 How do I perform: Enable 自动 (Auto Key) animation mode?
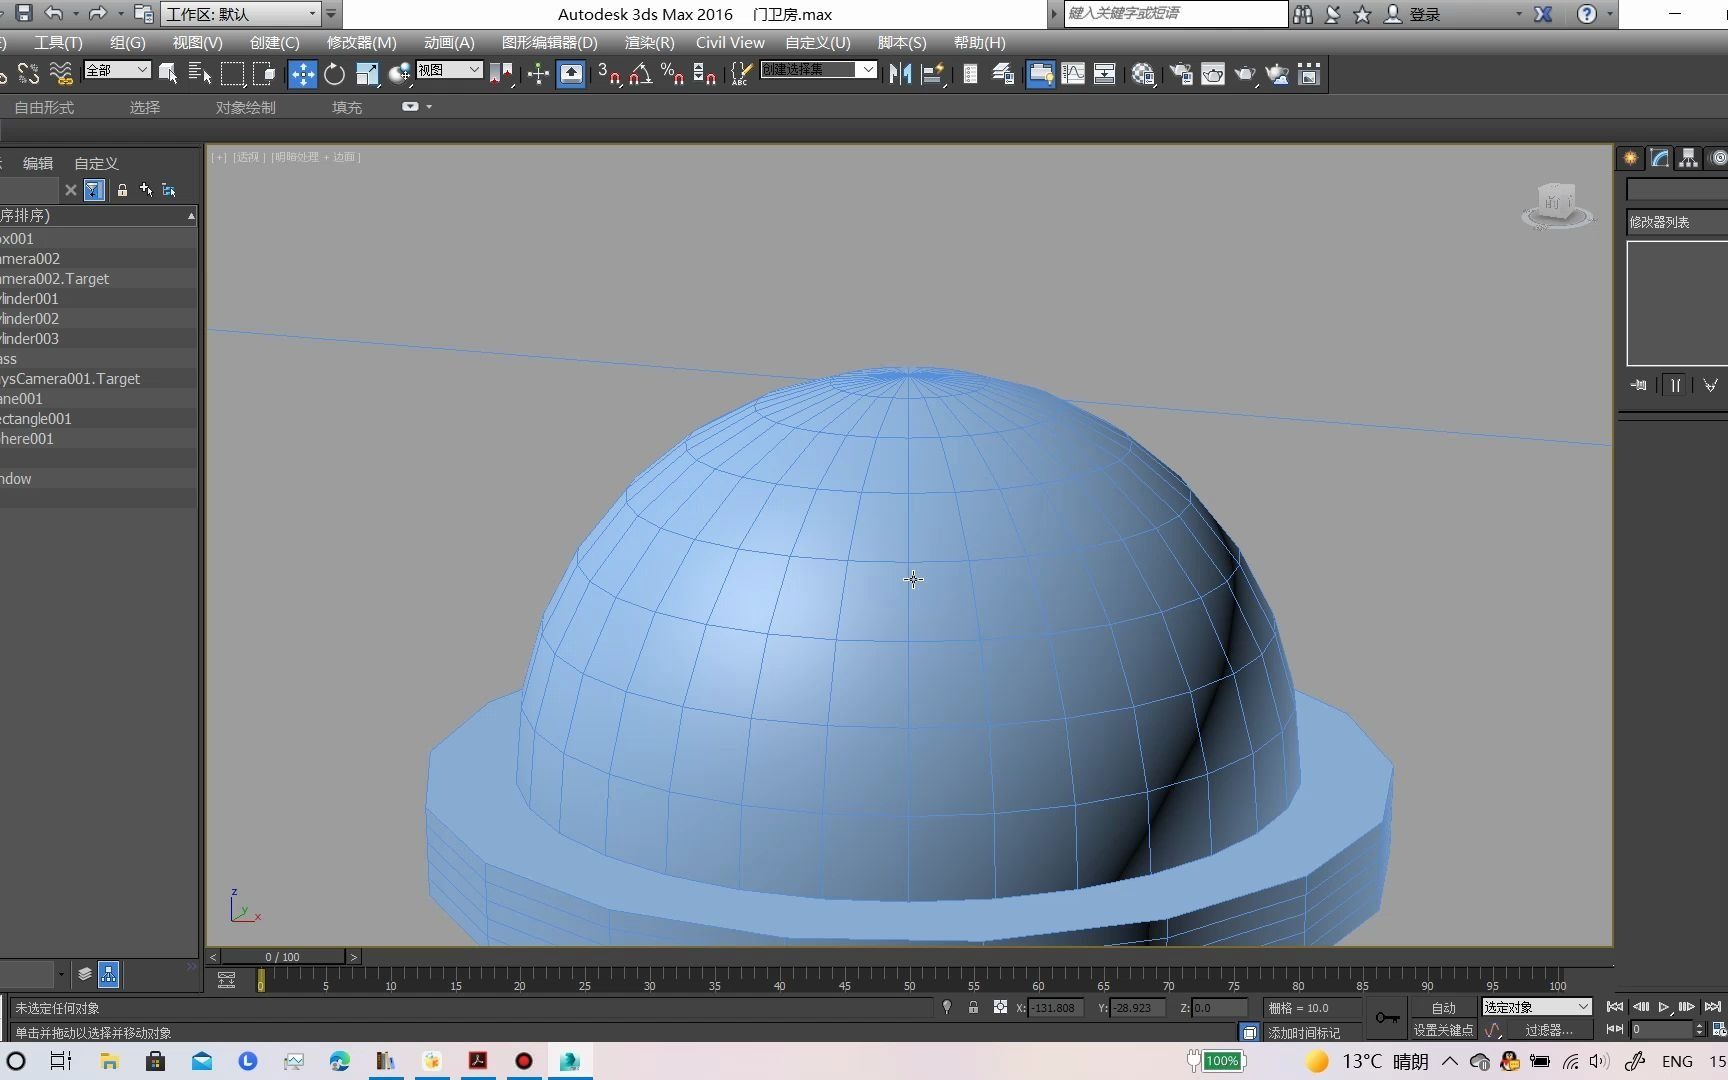click(1444, 1007)
